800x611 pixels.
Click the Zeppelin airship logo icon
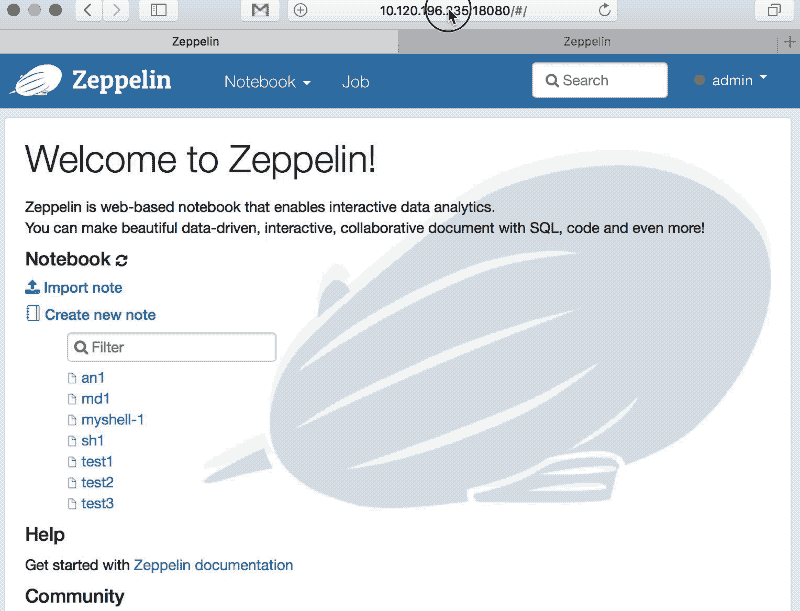click(38, 80)
